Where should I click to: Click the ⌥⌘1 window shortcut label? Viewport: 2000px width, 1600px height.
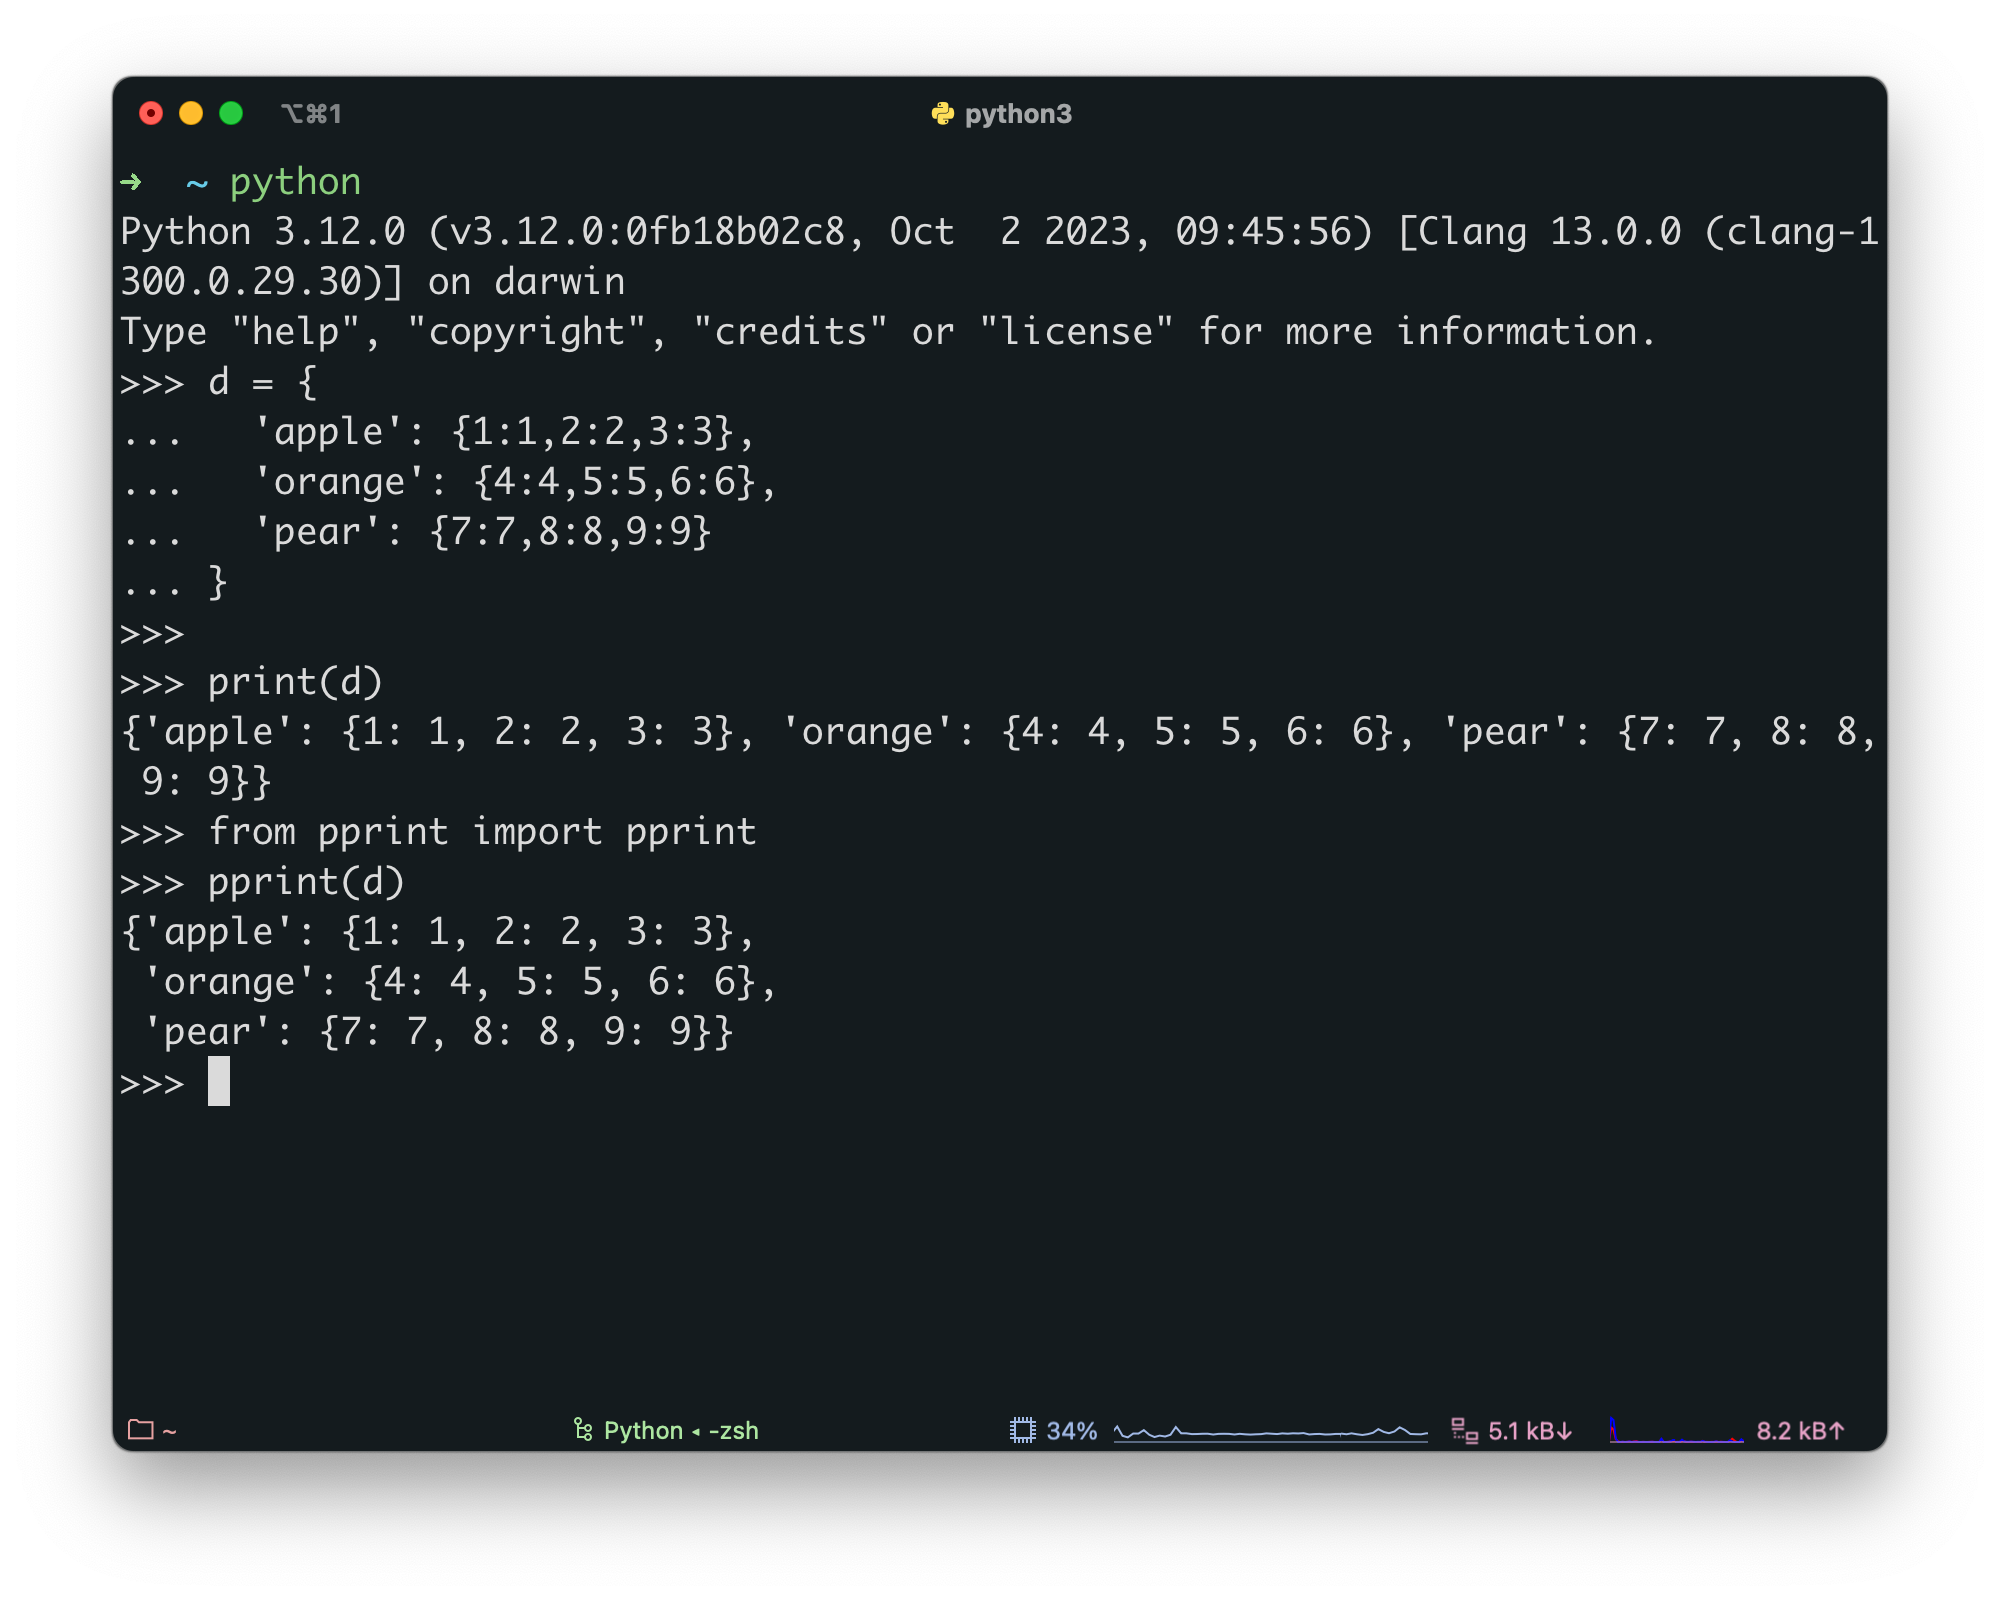[x=312, y=114]
